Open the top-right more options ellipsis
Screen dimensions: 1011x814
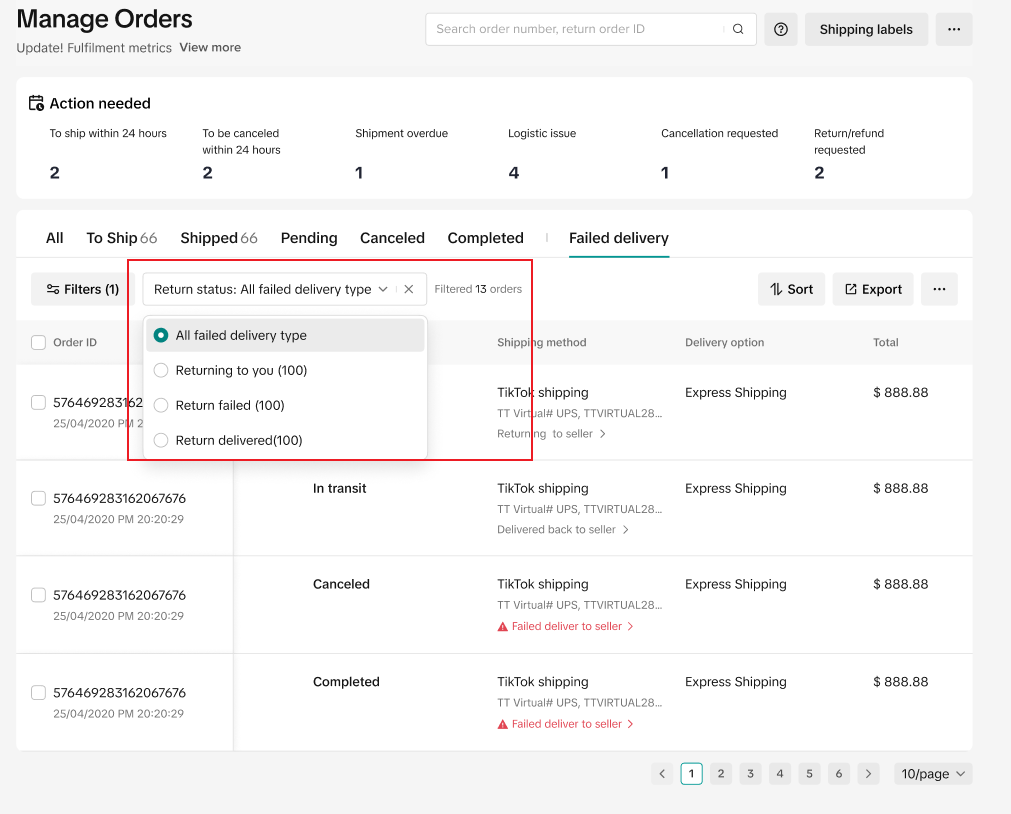pos(953,29)
